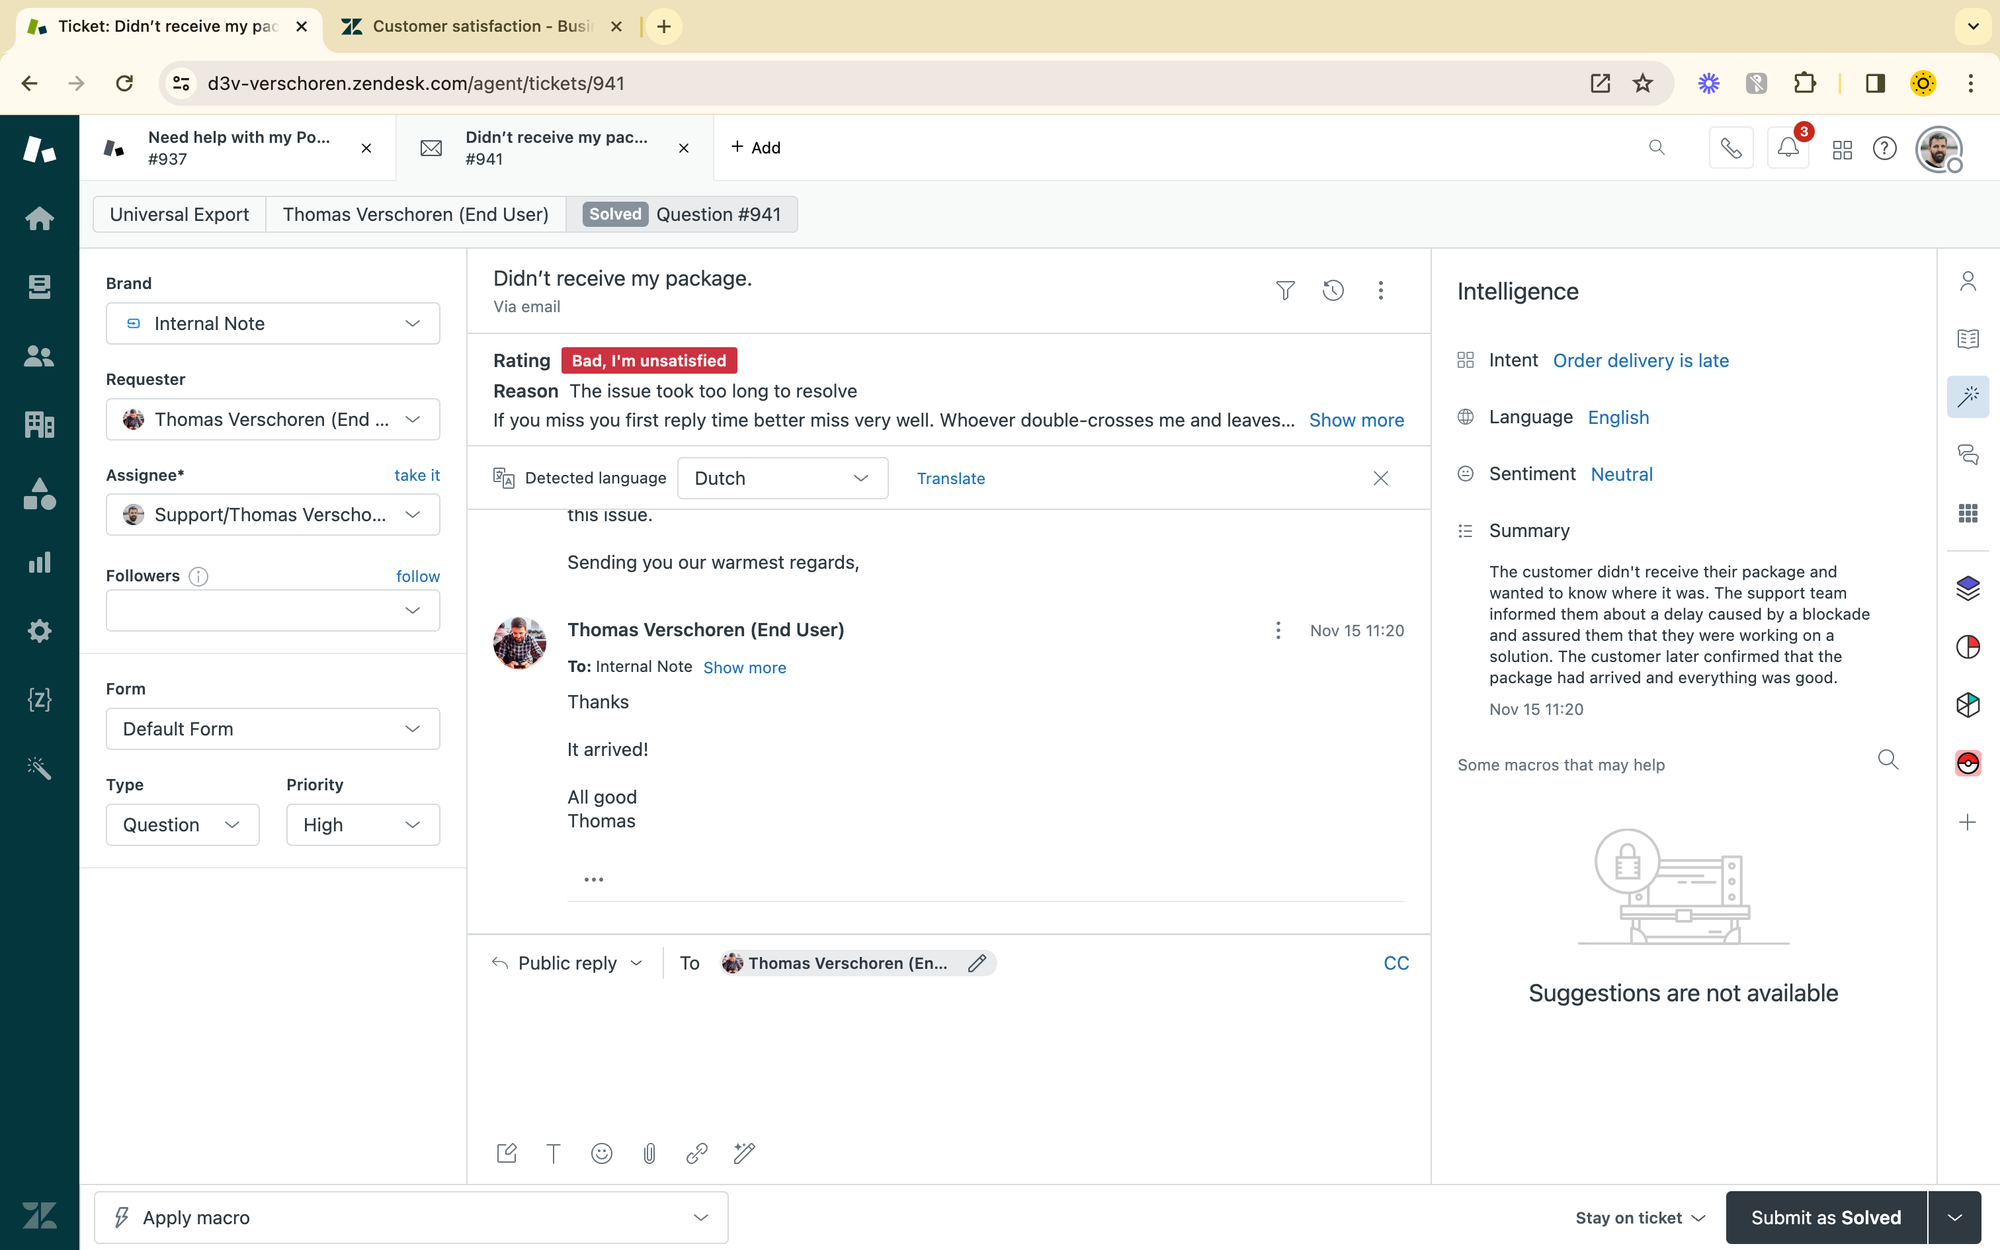Click the Translate link
The image size is (2000, 1250).
pos(950,478)
